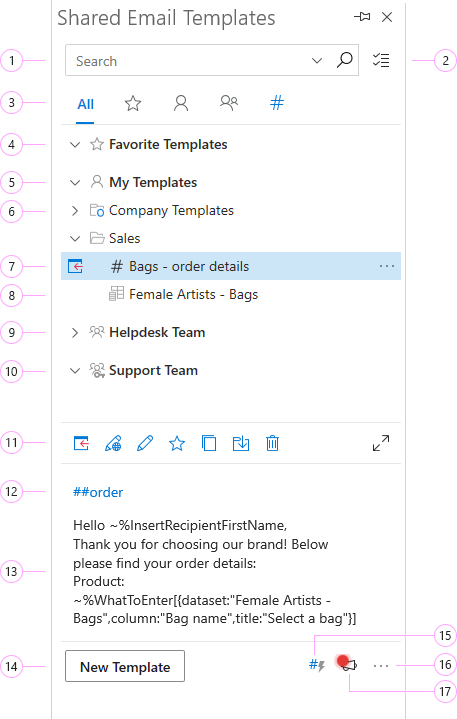Screen dimensions: 457x719
Task: Click the ##order shortcut link
Action: coord(98,492)
